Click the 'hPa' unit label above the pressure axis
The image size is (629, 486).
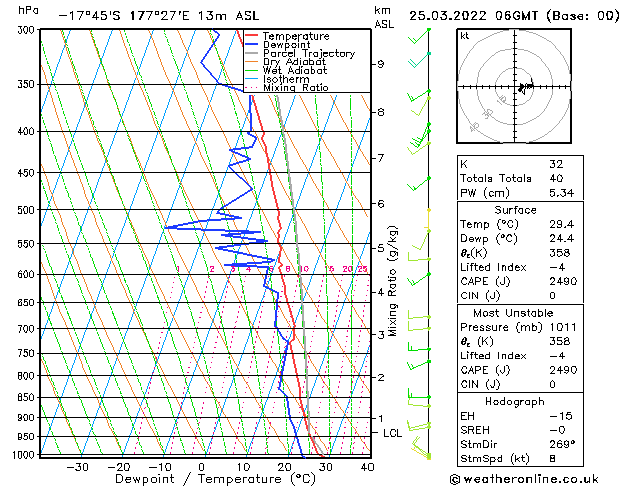[28, 10]
